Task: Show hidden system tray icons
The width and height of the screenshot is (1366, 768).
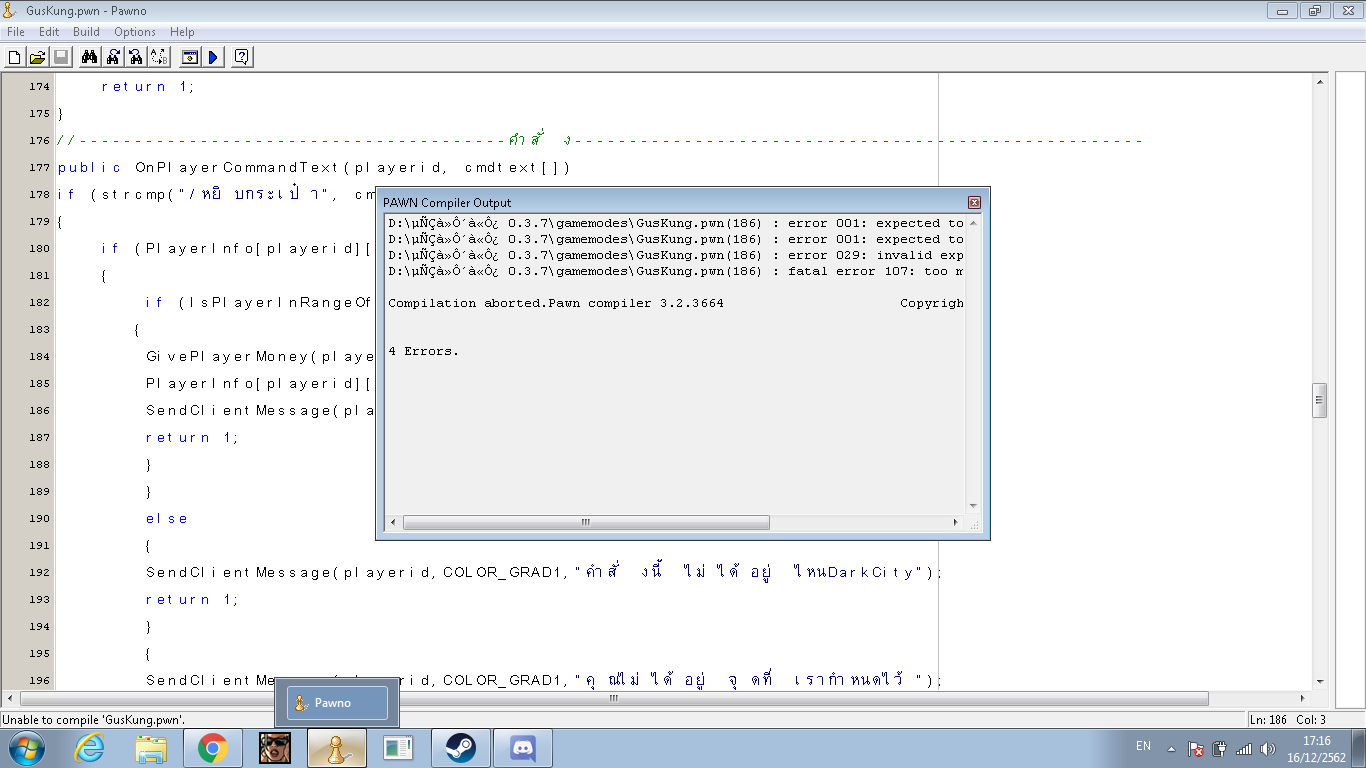Action: click(x=1171, y=748)
